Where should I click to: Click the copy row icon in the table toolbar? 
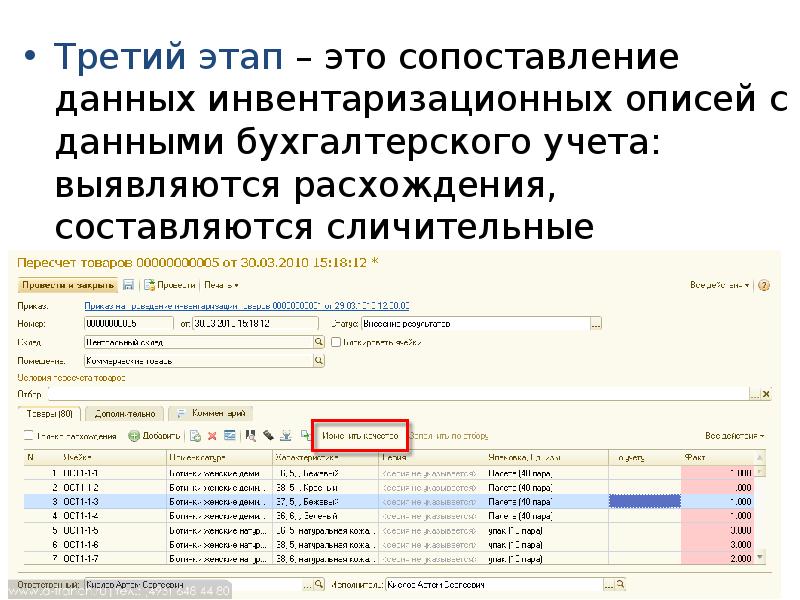point(196,436)
